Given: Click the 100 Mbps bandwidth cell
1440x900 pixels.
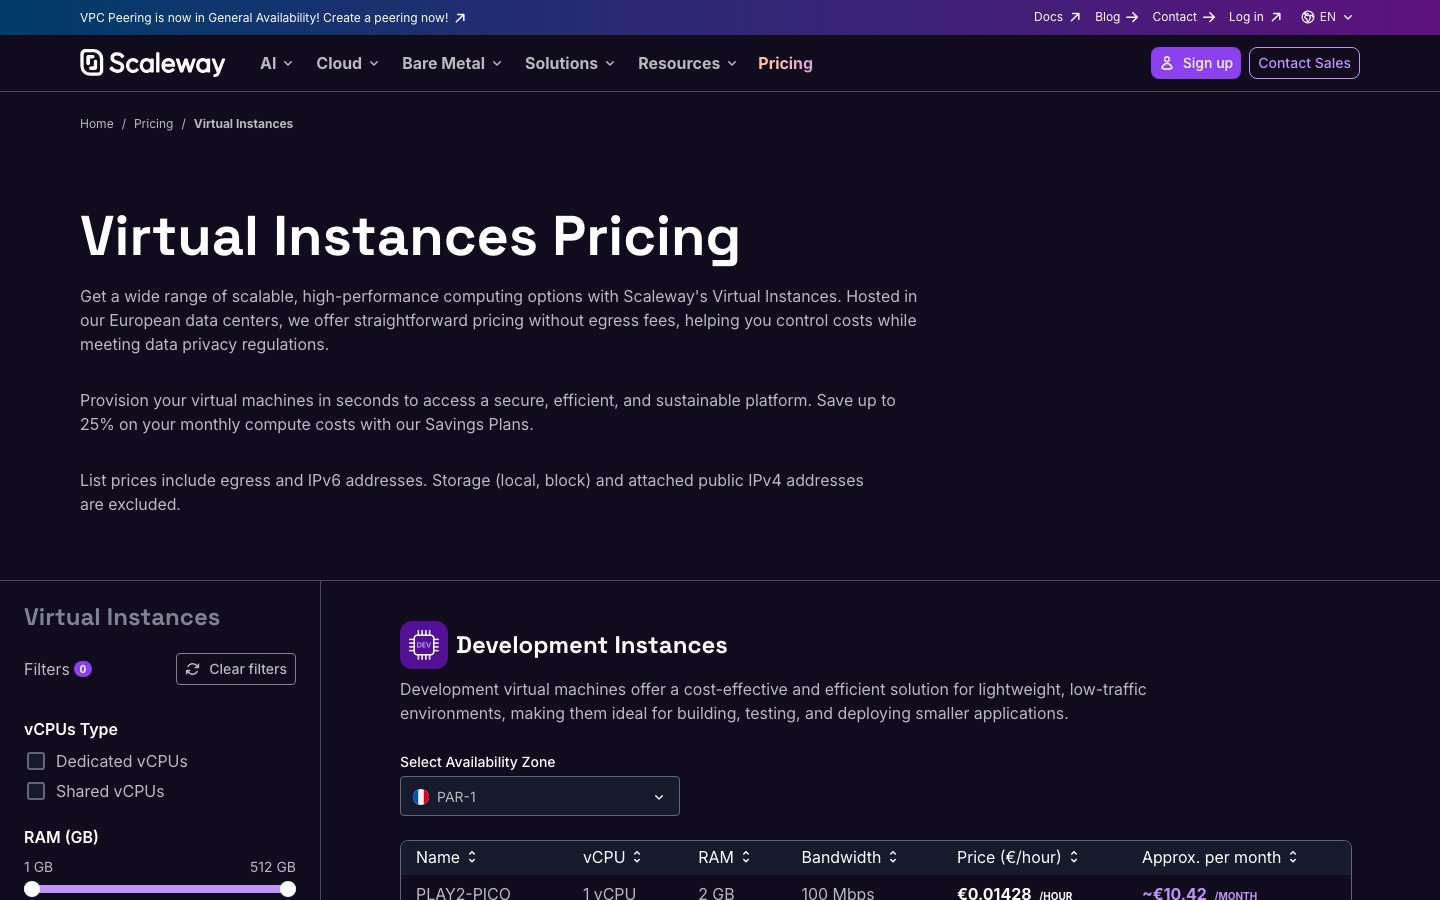Looking at the screenshot, I should click(x=838, y=892).
